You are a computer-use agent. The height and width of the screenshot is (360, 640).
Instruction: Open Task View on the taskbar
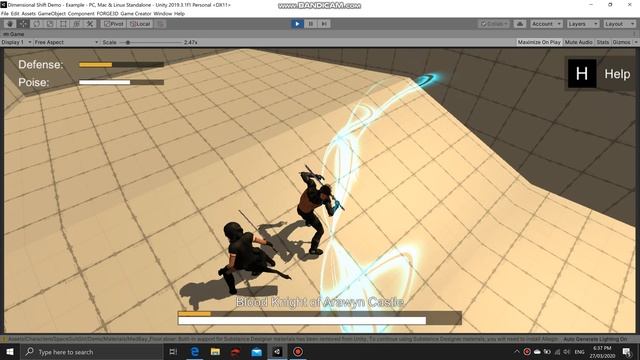point(173,351)
